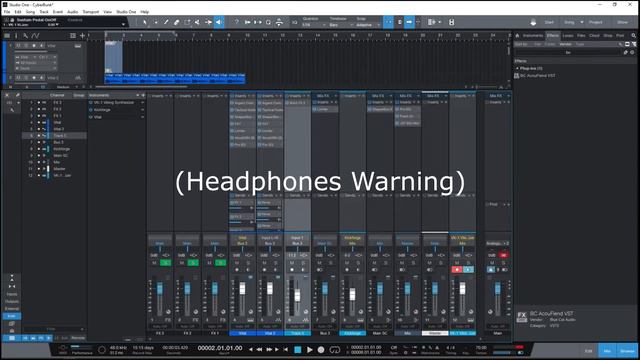Screen dimensions: 640x360
Task: Select the Bend tool
Action: (x=208, y=22)
